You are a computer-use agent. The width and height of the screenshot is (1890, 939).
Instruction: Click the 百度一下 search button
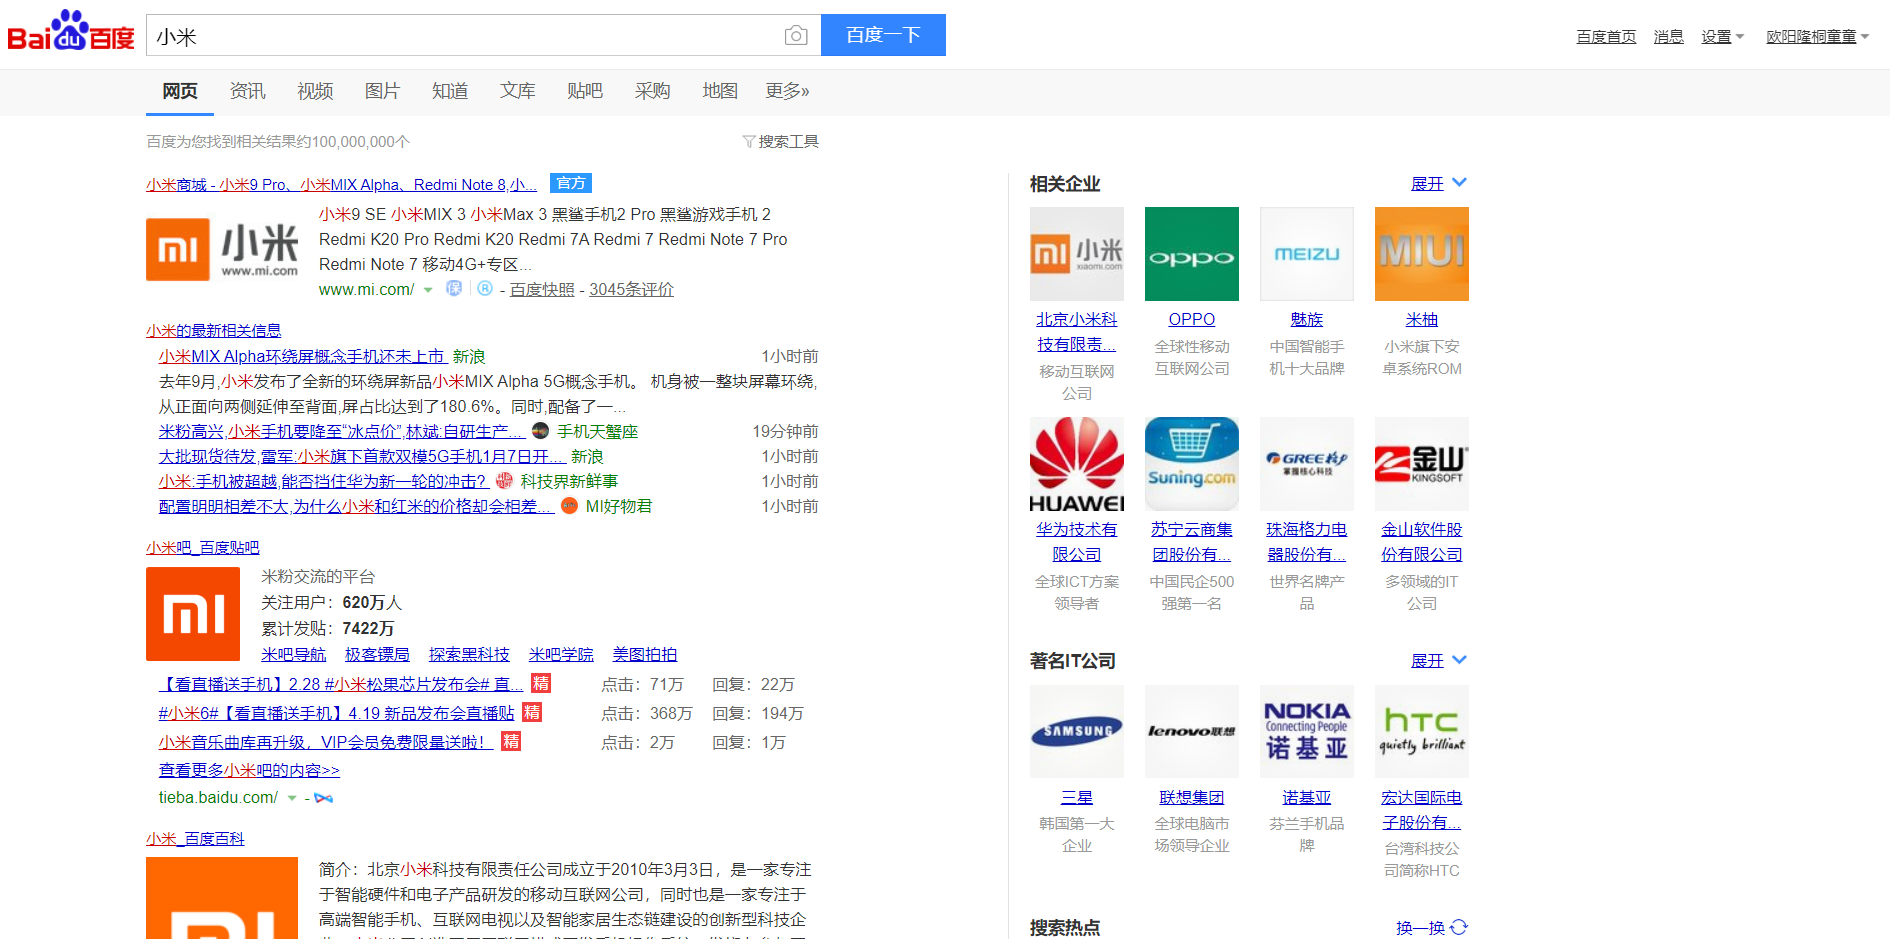(883, 35)
